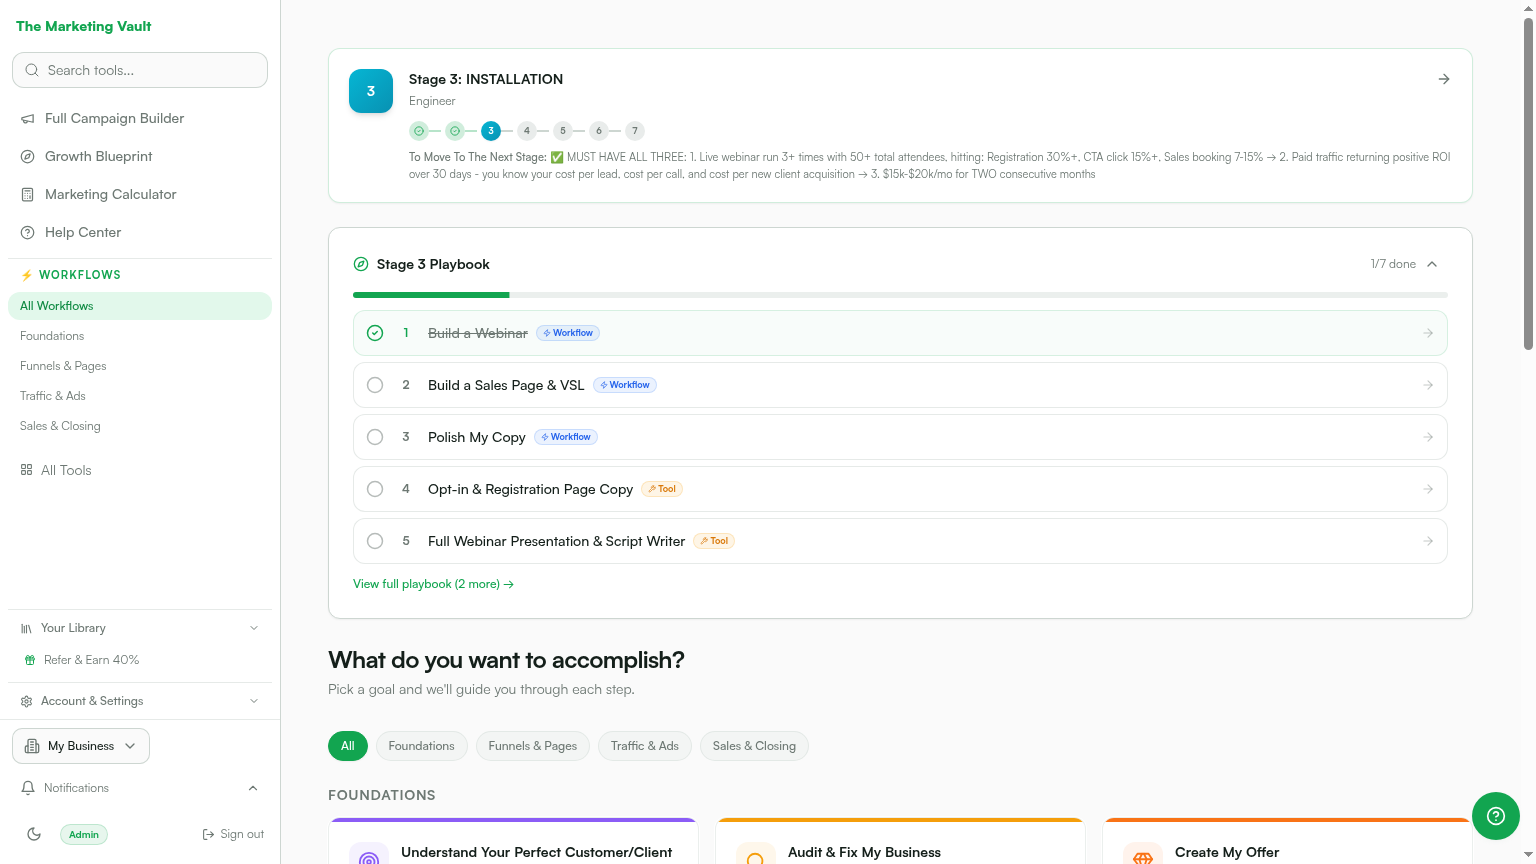1536x864 pixels.
Task: Click the All Tools grid icon
Action: (26, 470)
